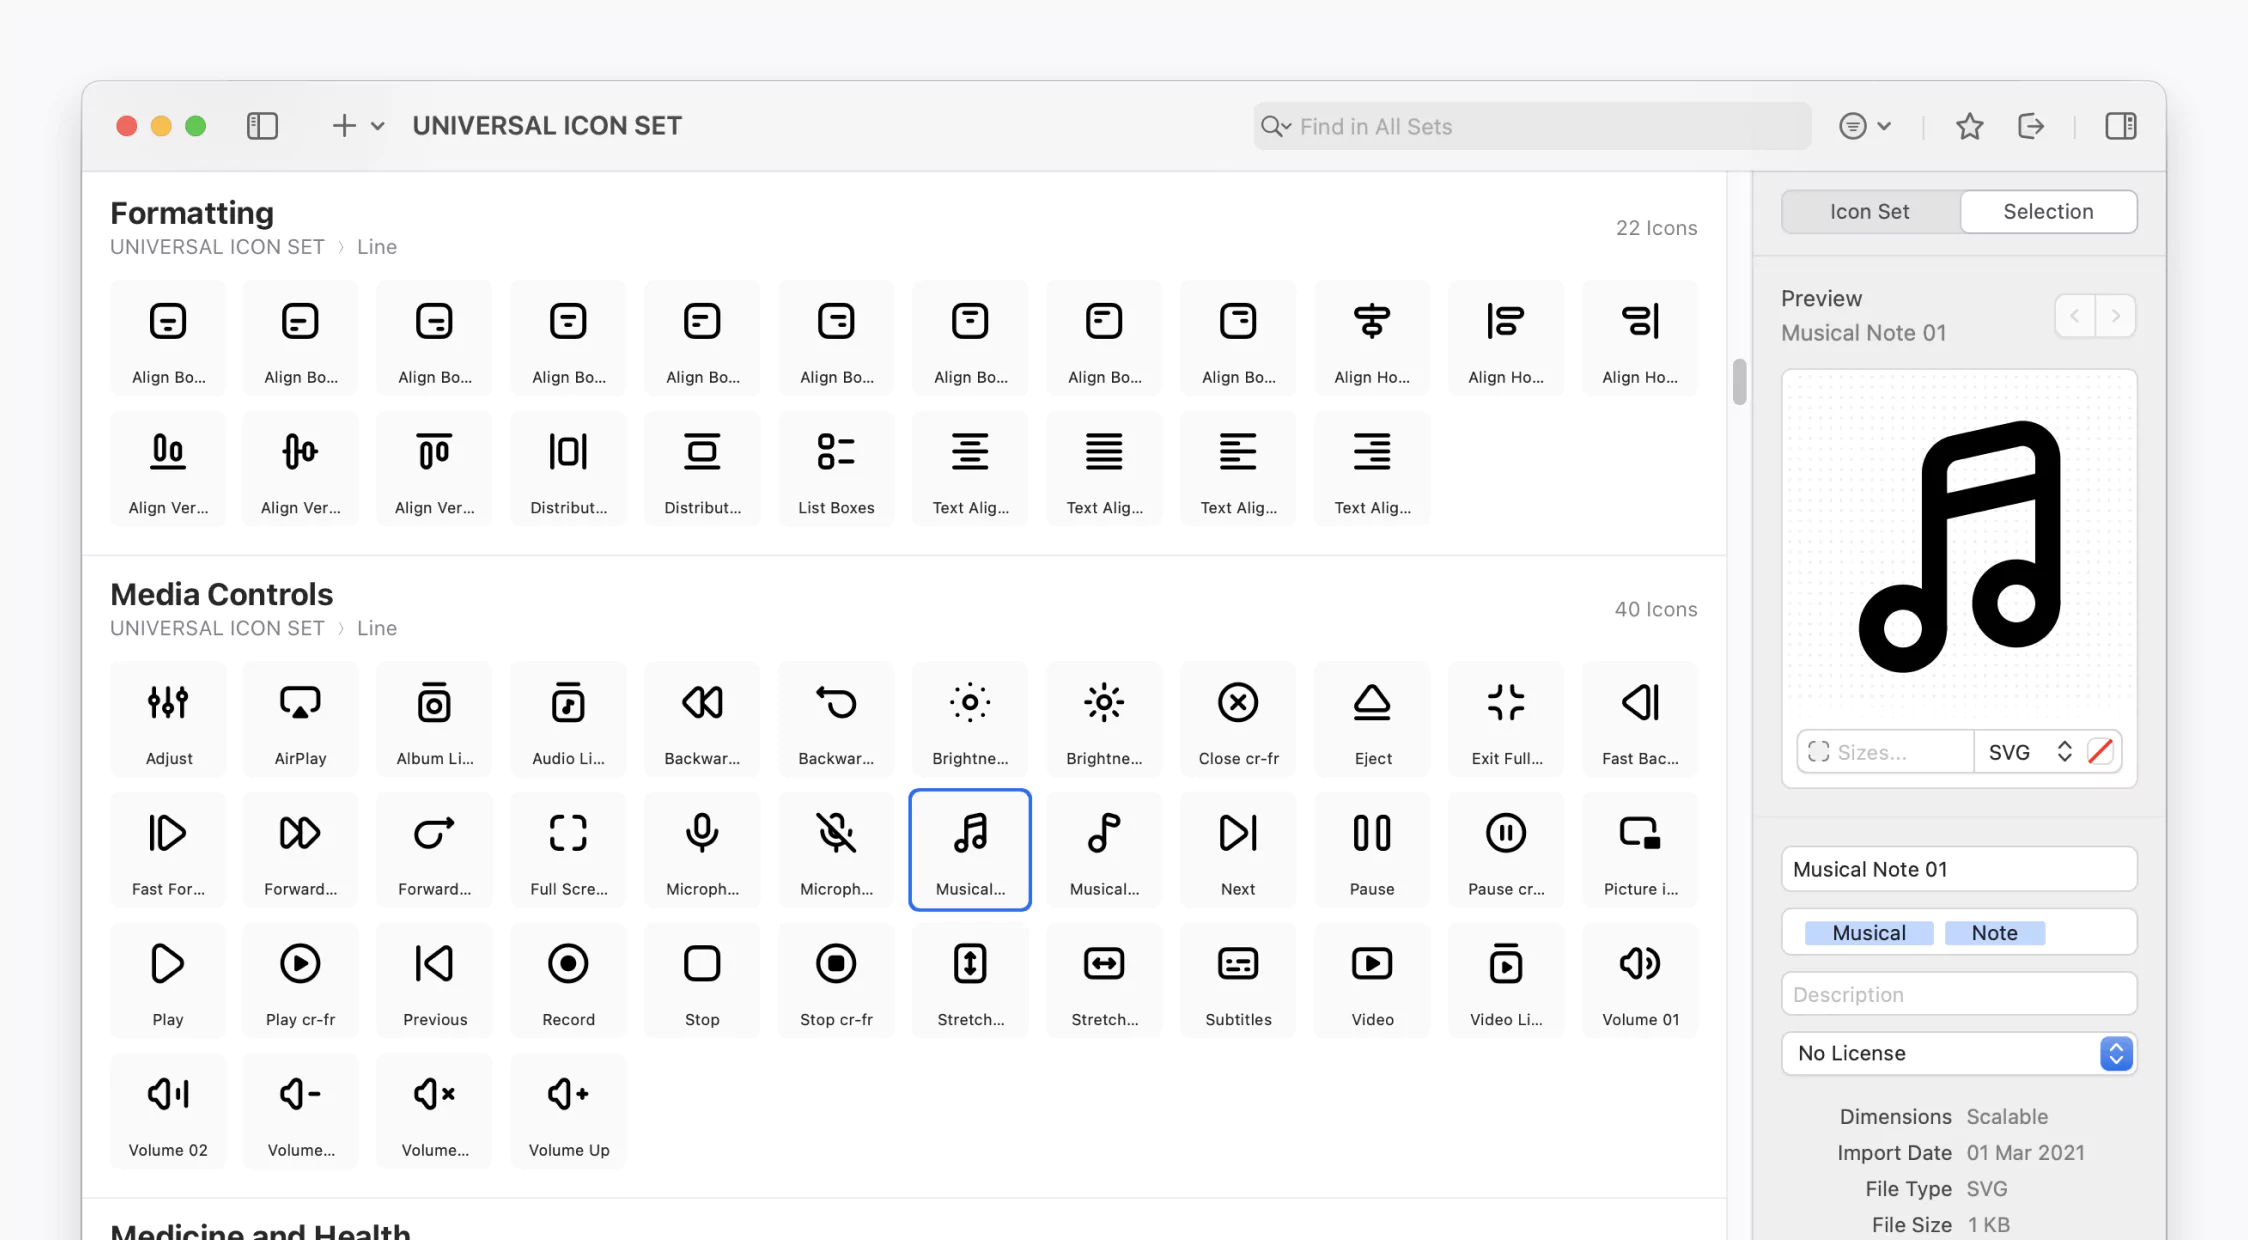Select the highlighted Musical Note 01 icon

970,850
